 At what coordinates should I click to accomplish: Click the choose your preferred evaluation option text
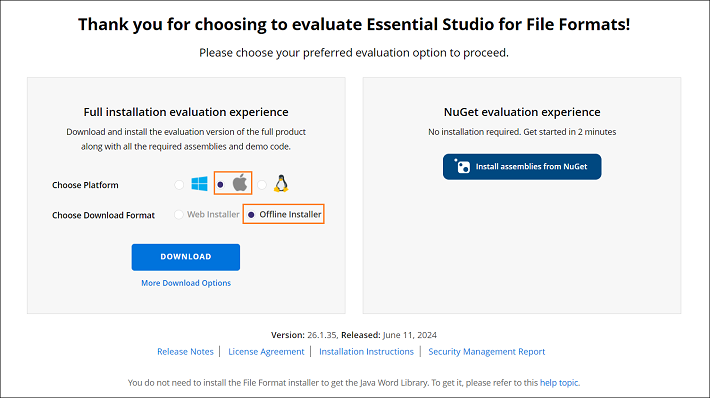click(354, 53)
